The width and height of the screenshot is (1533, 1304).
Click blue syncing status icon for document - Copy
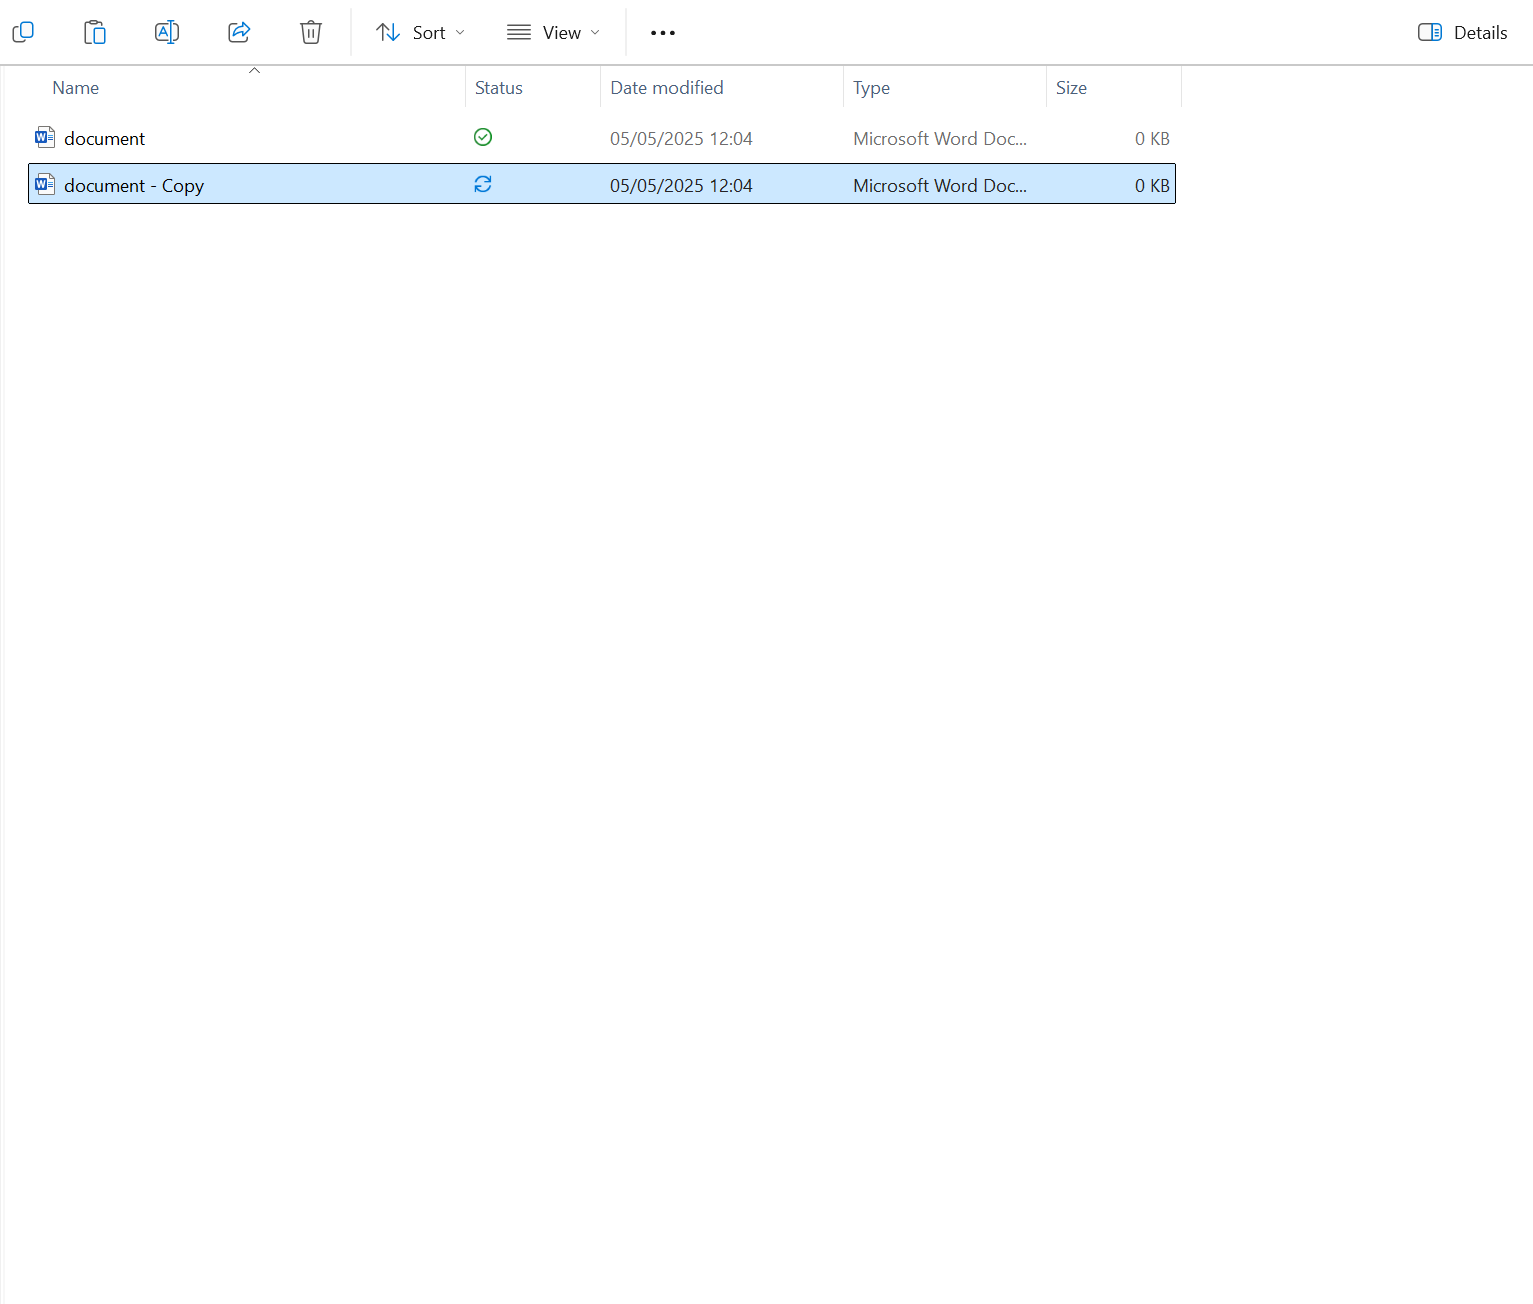(x=483, y=184)
